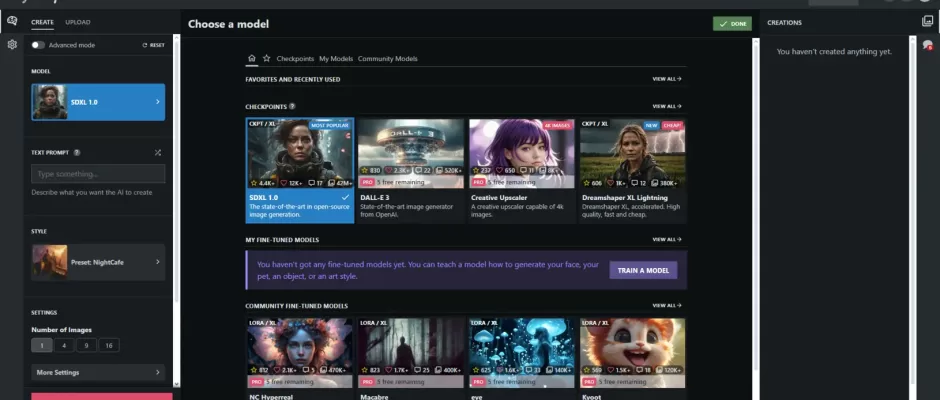The height and width of the screenshot is (400, 940).
Task: Click the images count icon on Dreamshaper card
Action: tap(655, 183)
